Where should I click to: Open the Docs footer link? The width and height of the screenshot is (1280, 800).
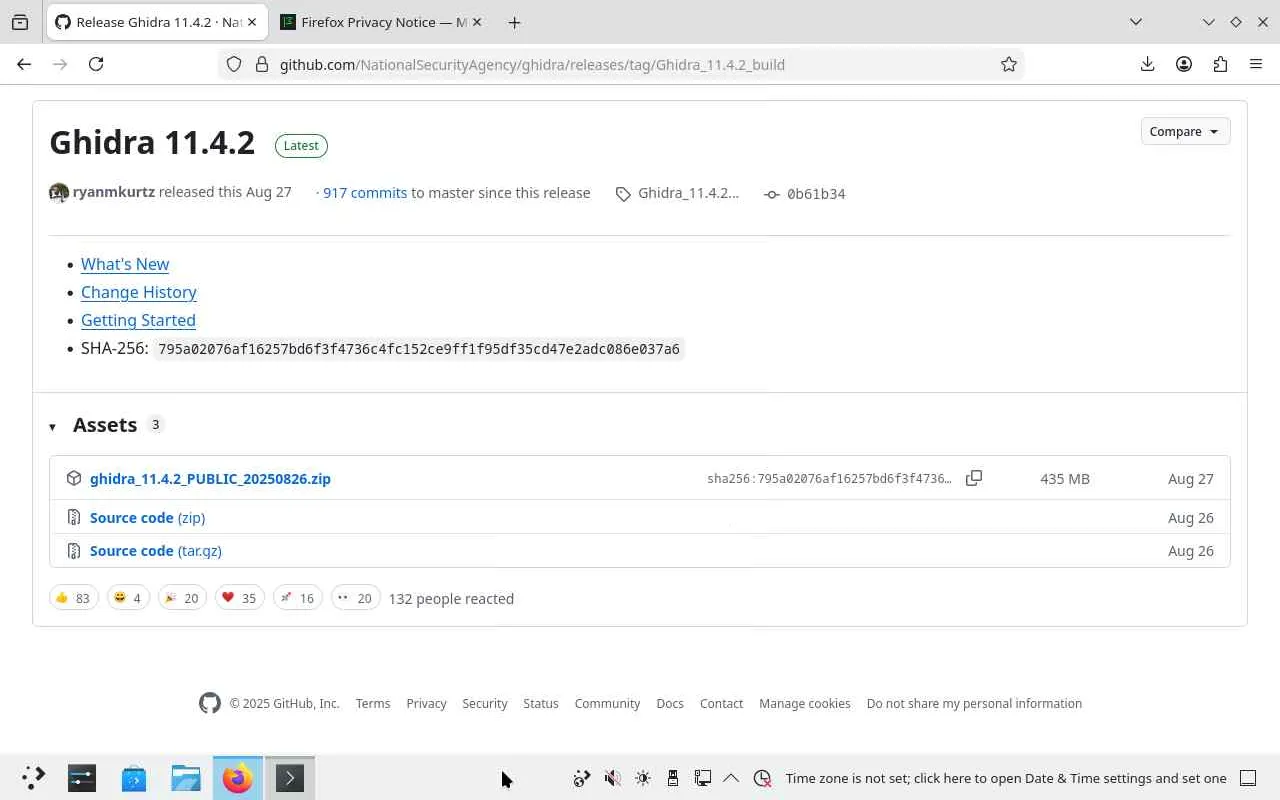tap(670, 703)
